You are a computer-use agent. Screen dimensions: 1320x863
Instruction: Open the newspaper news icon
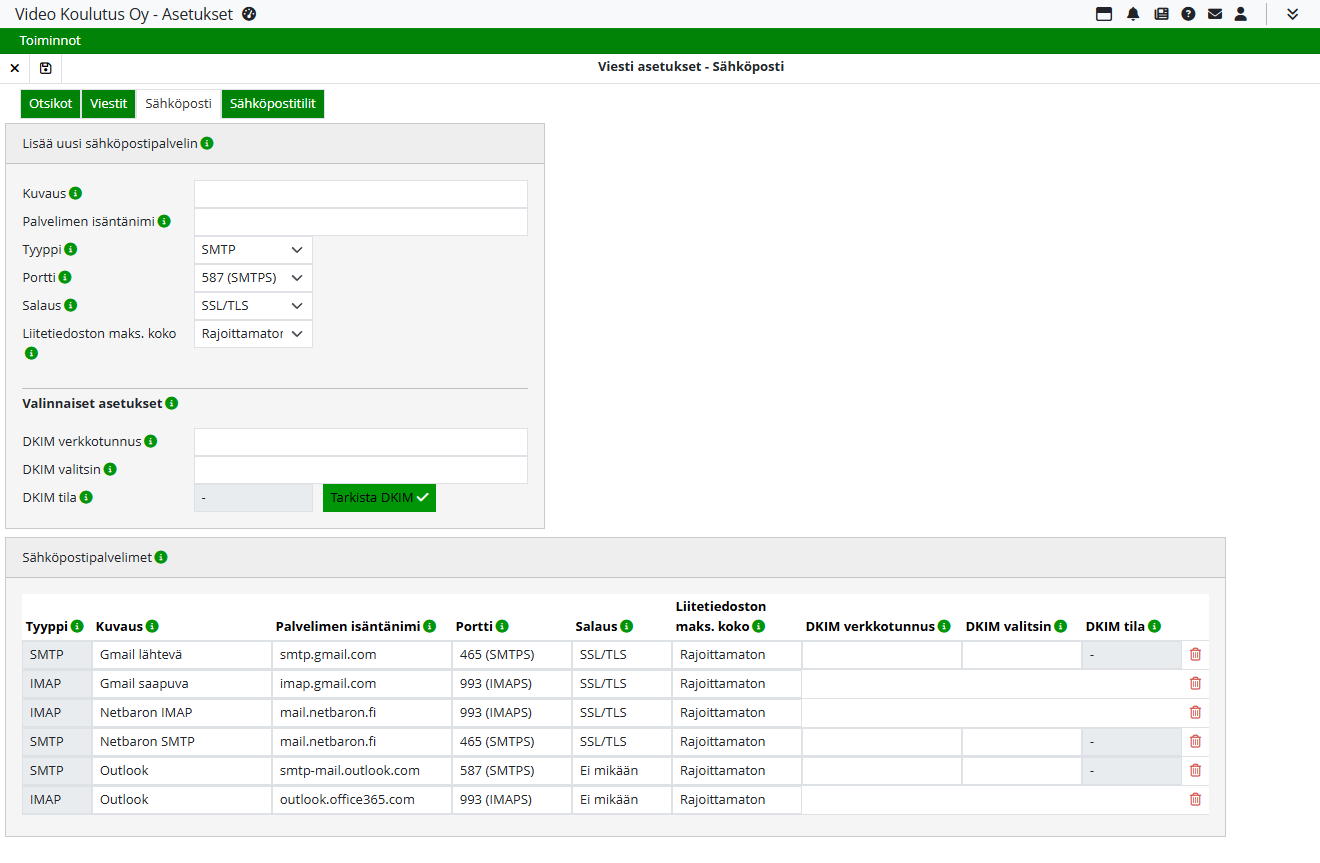tap(1161, 14)
